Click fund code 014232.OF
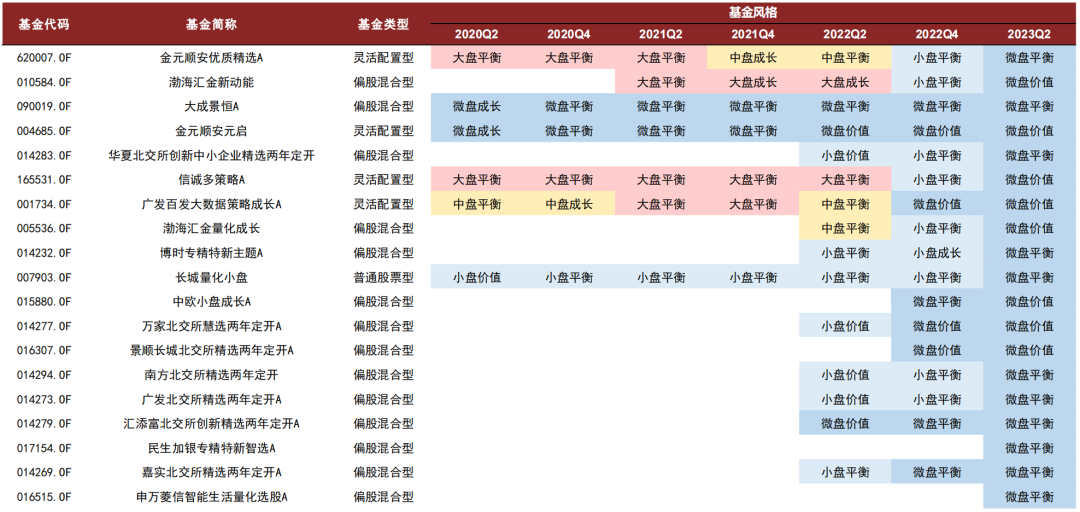The image size is (1080, 512). point(44,253)
